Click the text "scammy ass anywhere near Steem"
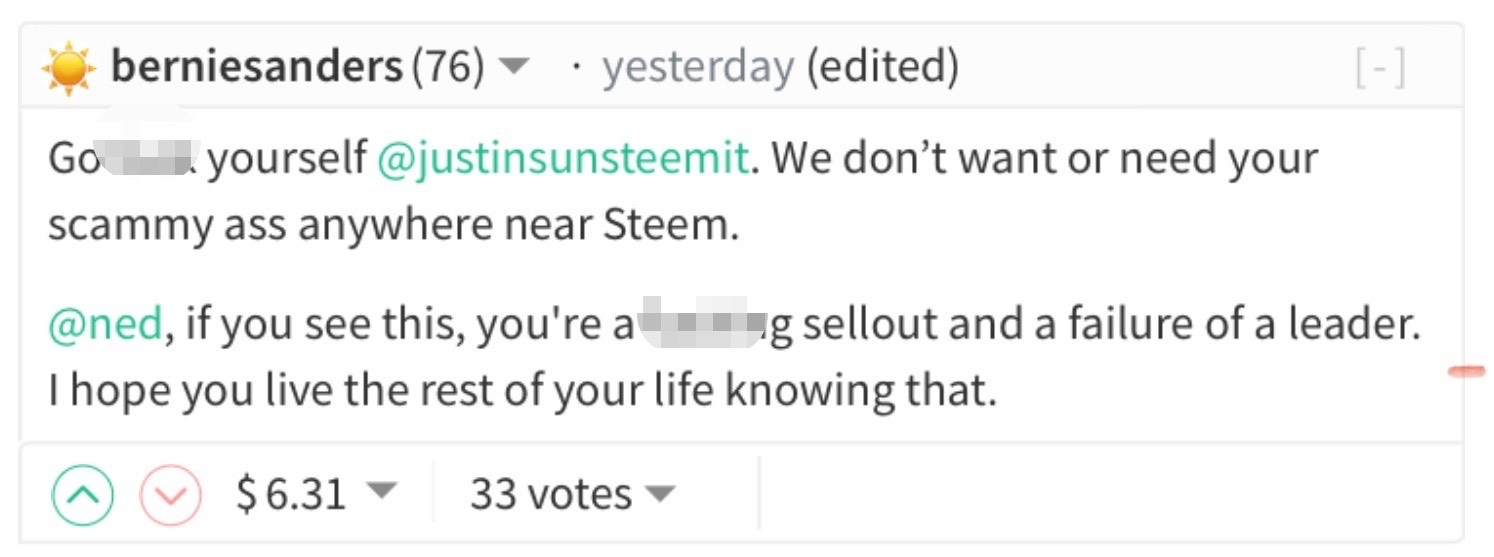1494x557 pixels. [392, 225]
